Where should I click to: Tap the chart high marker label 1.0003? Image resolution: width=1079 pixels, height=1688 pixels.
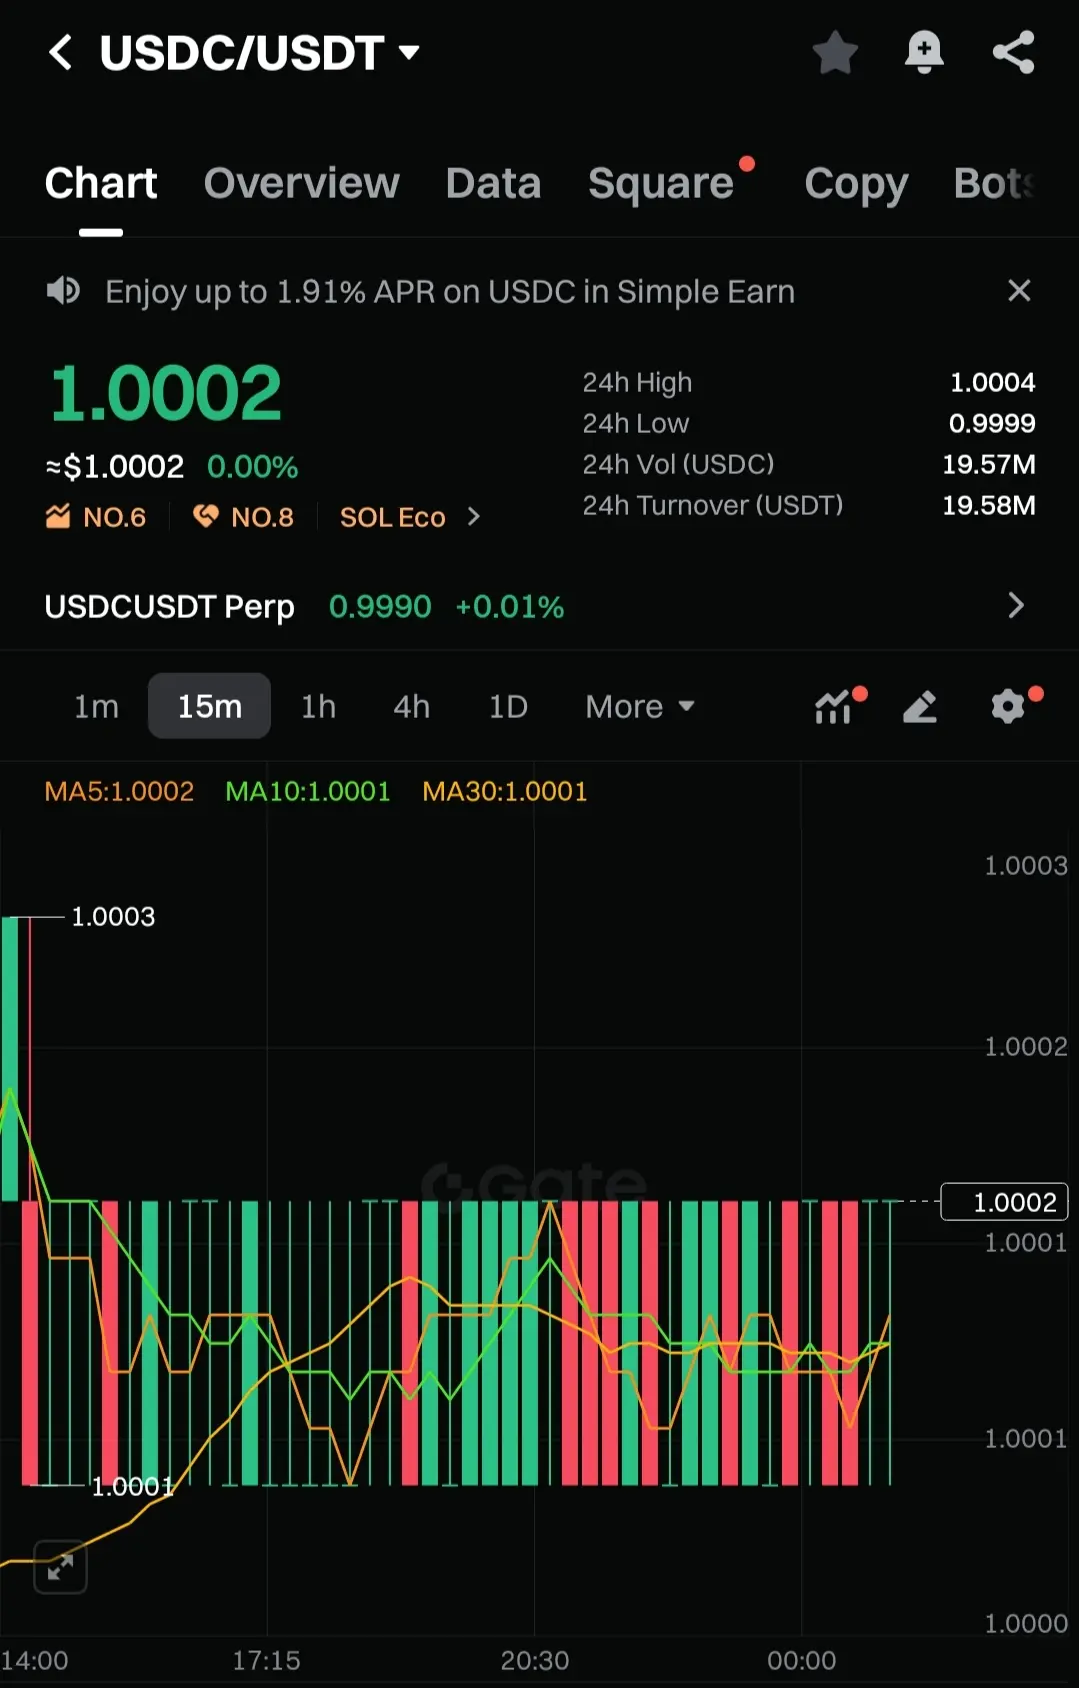[x=113, y=917]
